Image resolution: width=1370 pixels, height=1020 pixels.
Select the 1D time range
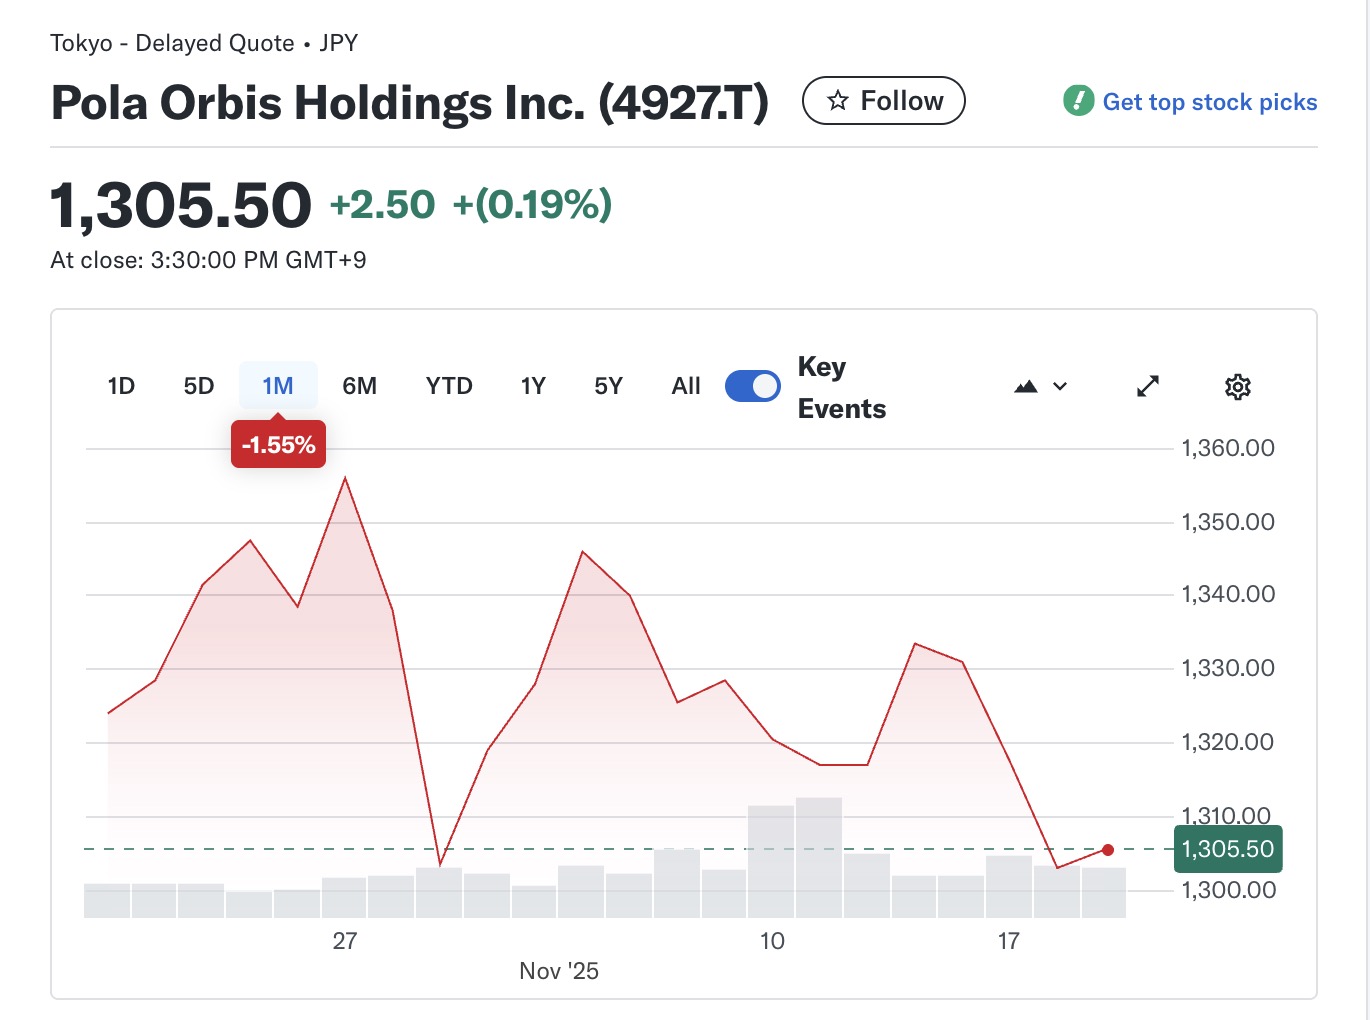coord(121,386)
